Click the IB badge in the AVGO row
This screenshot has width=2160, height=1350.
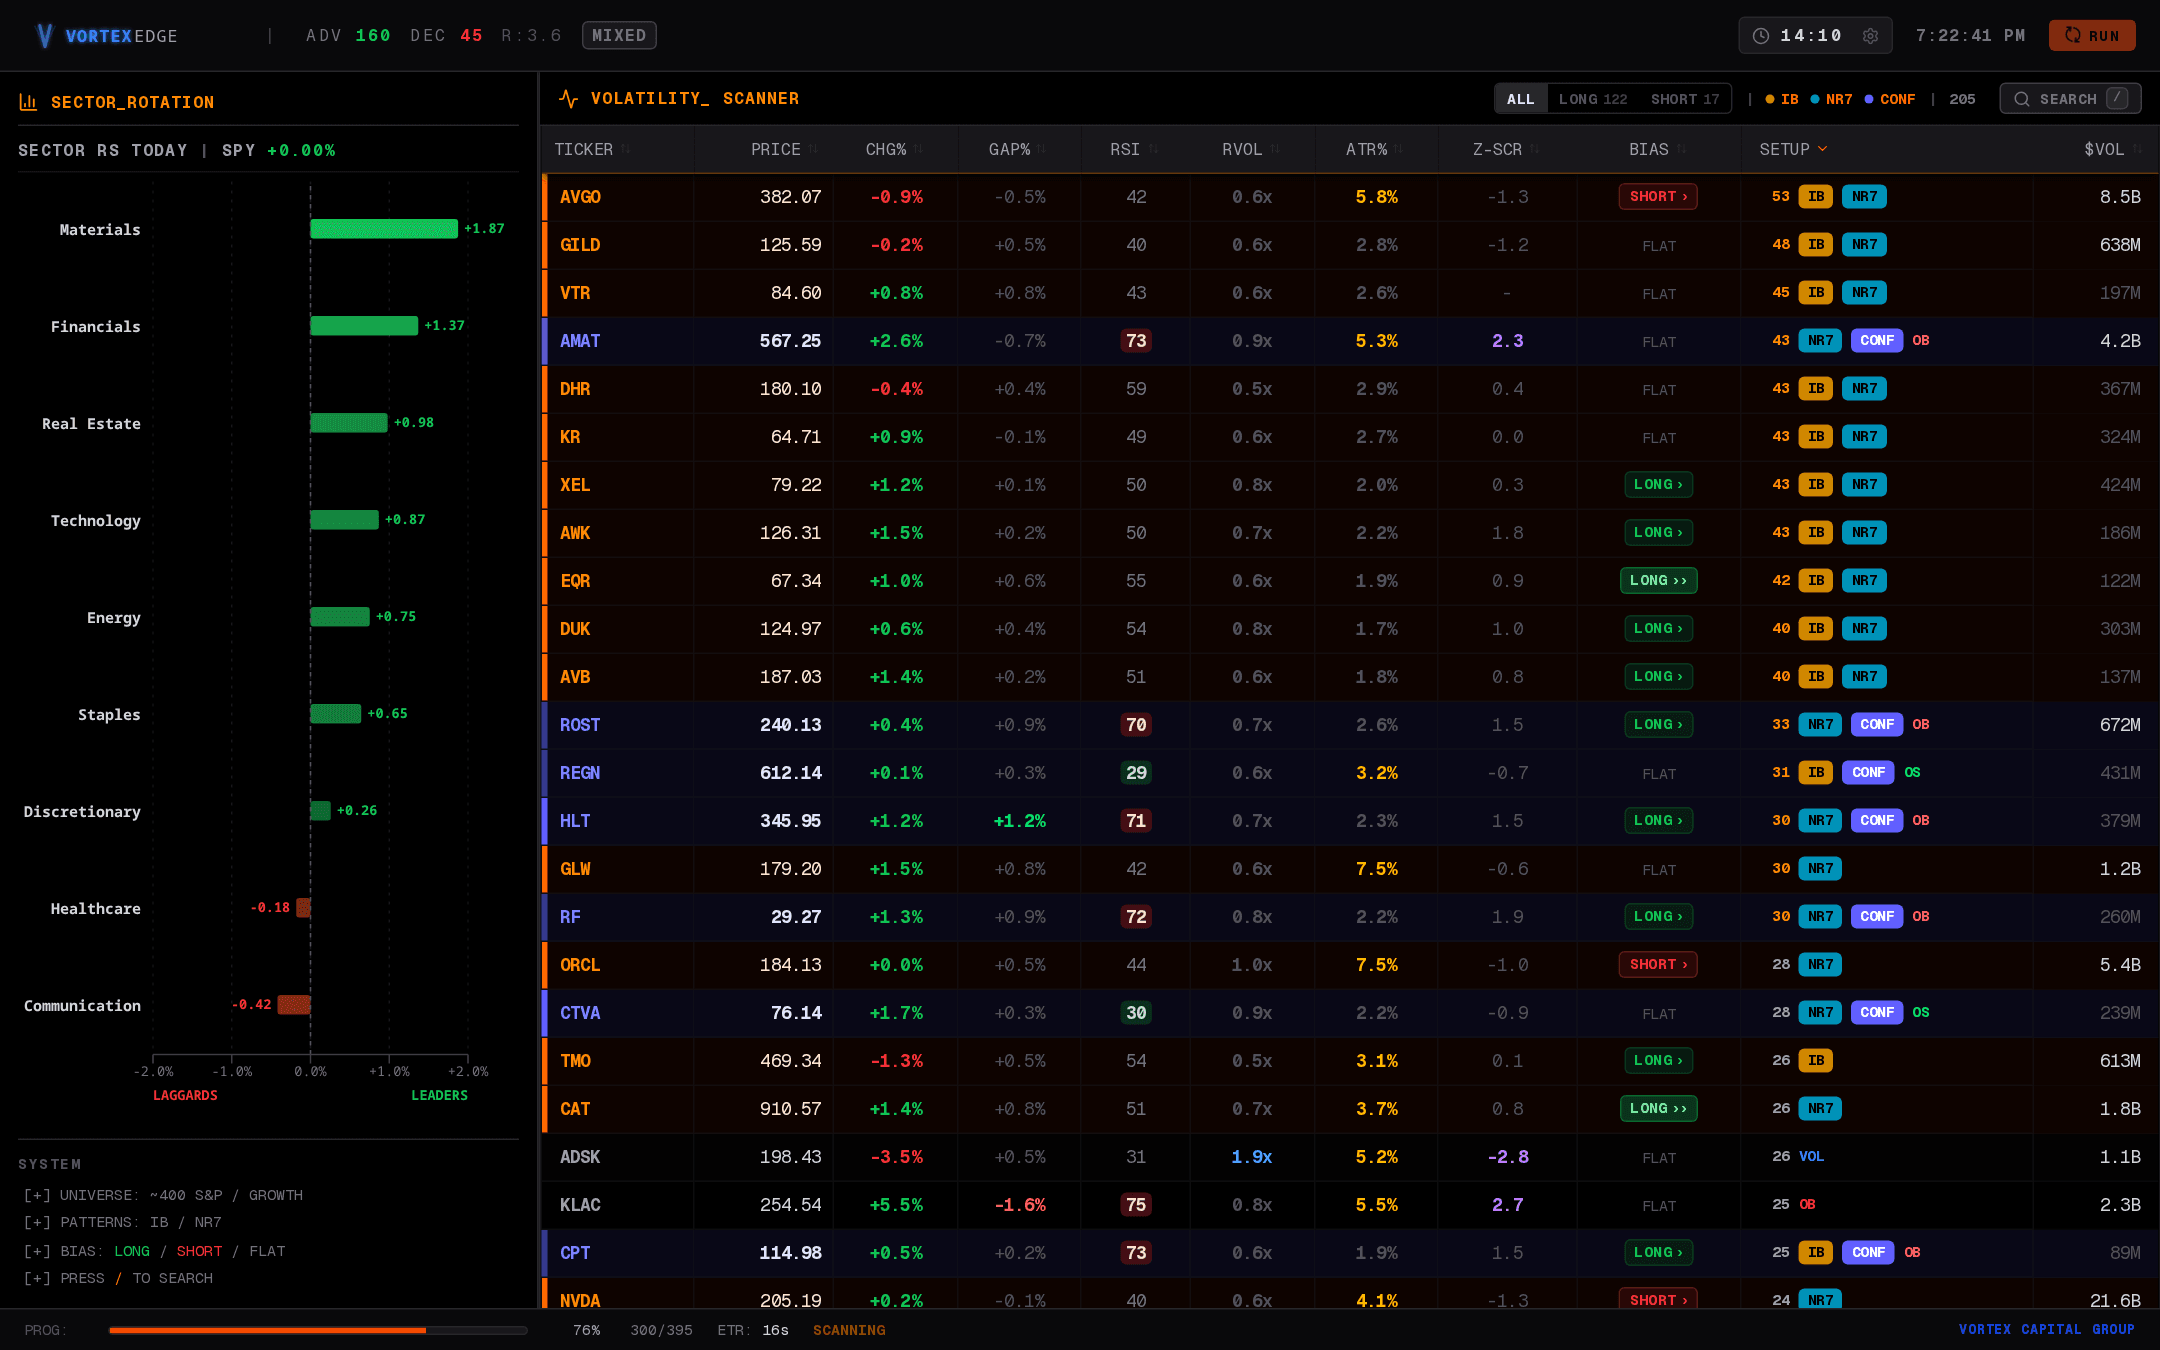[1816, 197]
